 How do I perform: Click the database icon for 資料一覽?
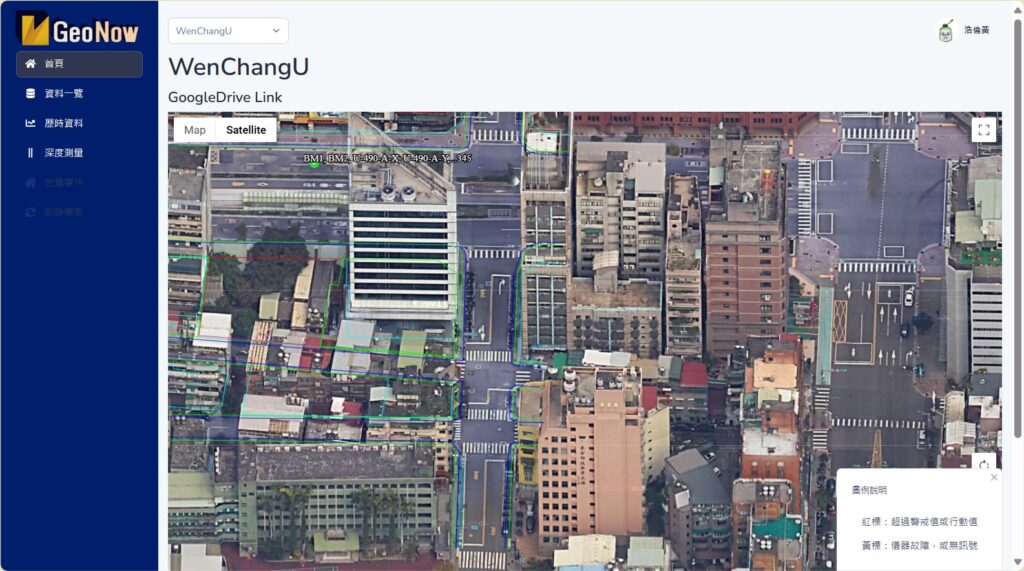click(x=30, y=93)
